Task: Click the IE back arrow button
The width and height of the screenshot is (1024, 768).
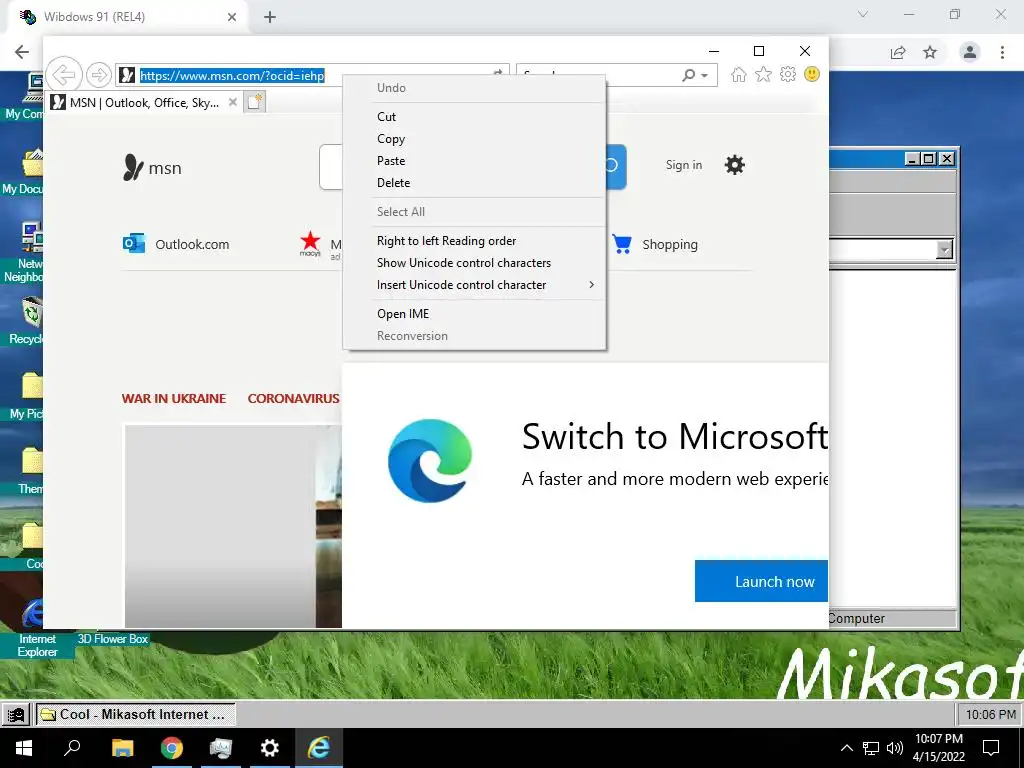Action: tap(64, 74)
